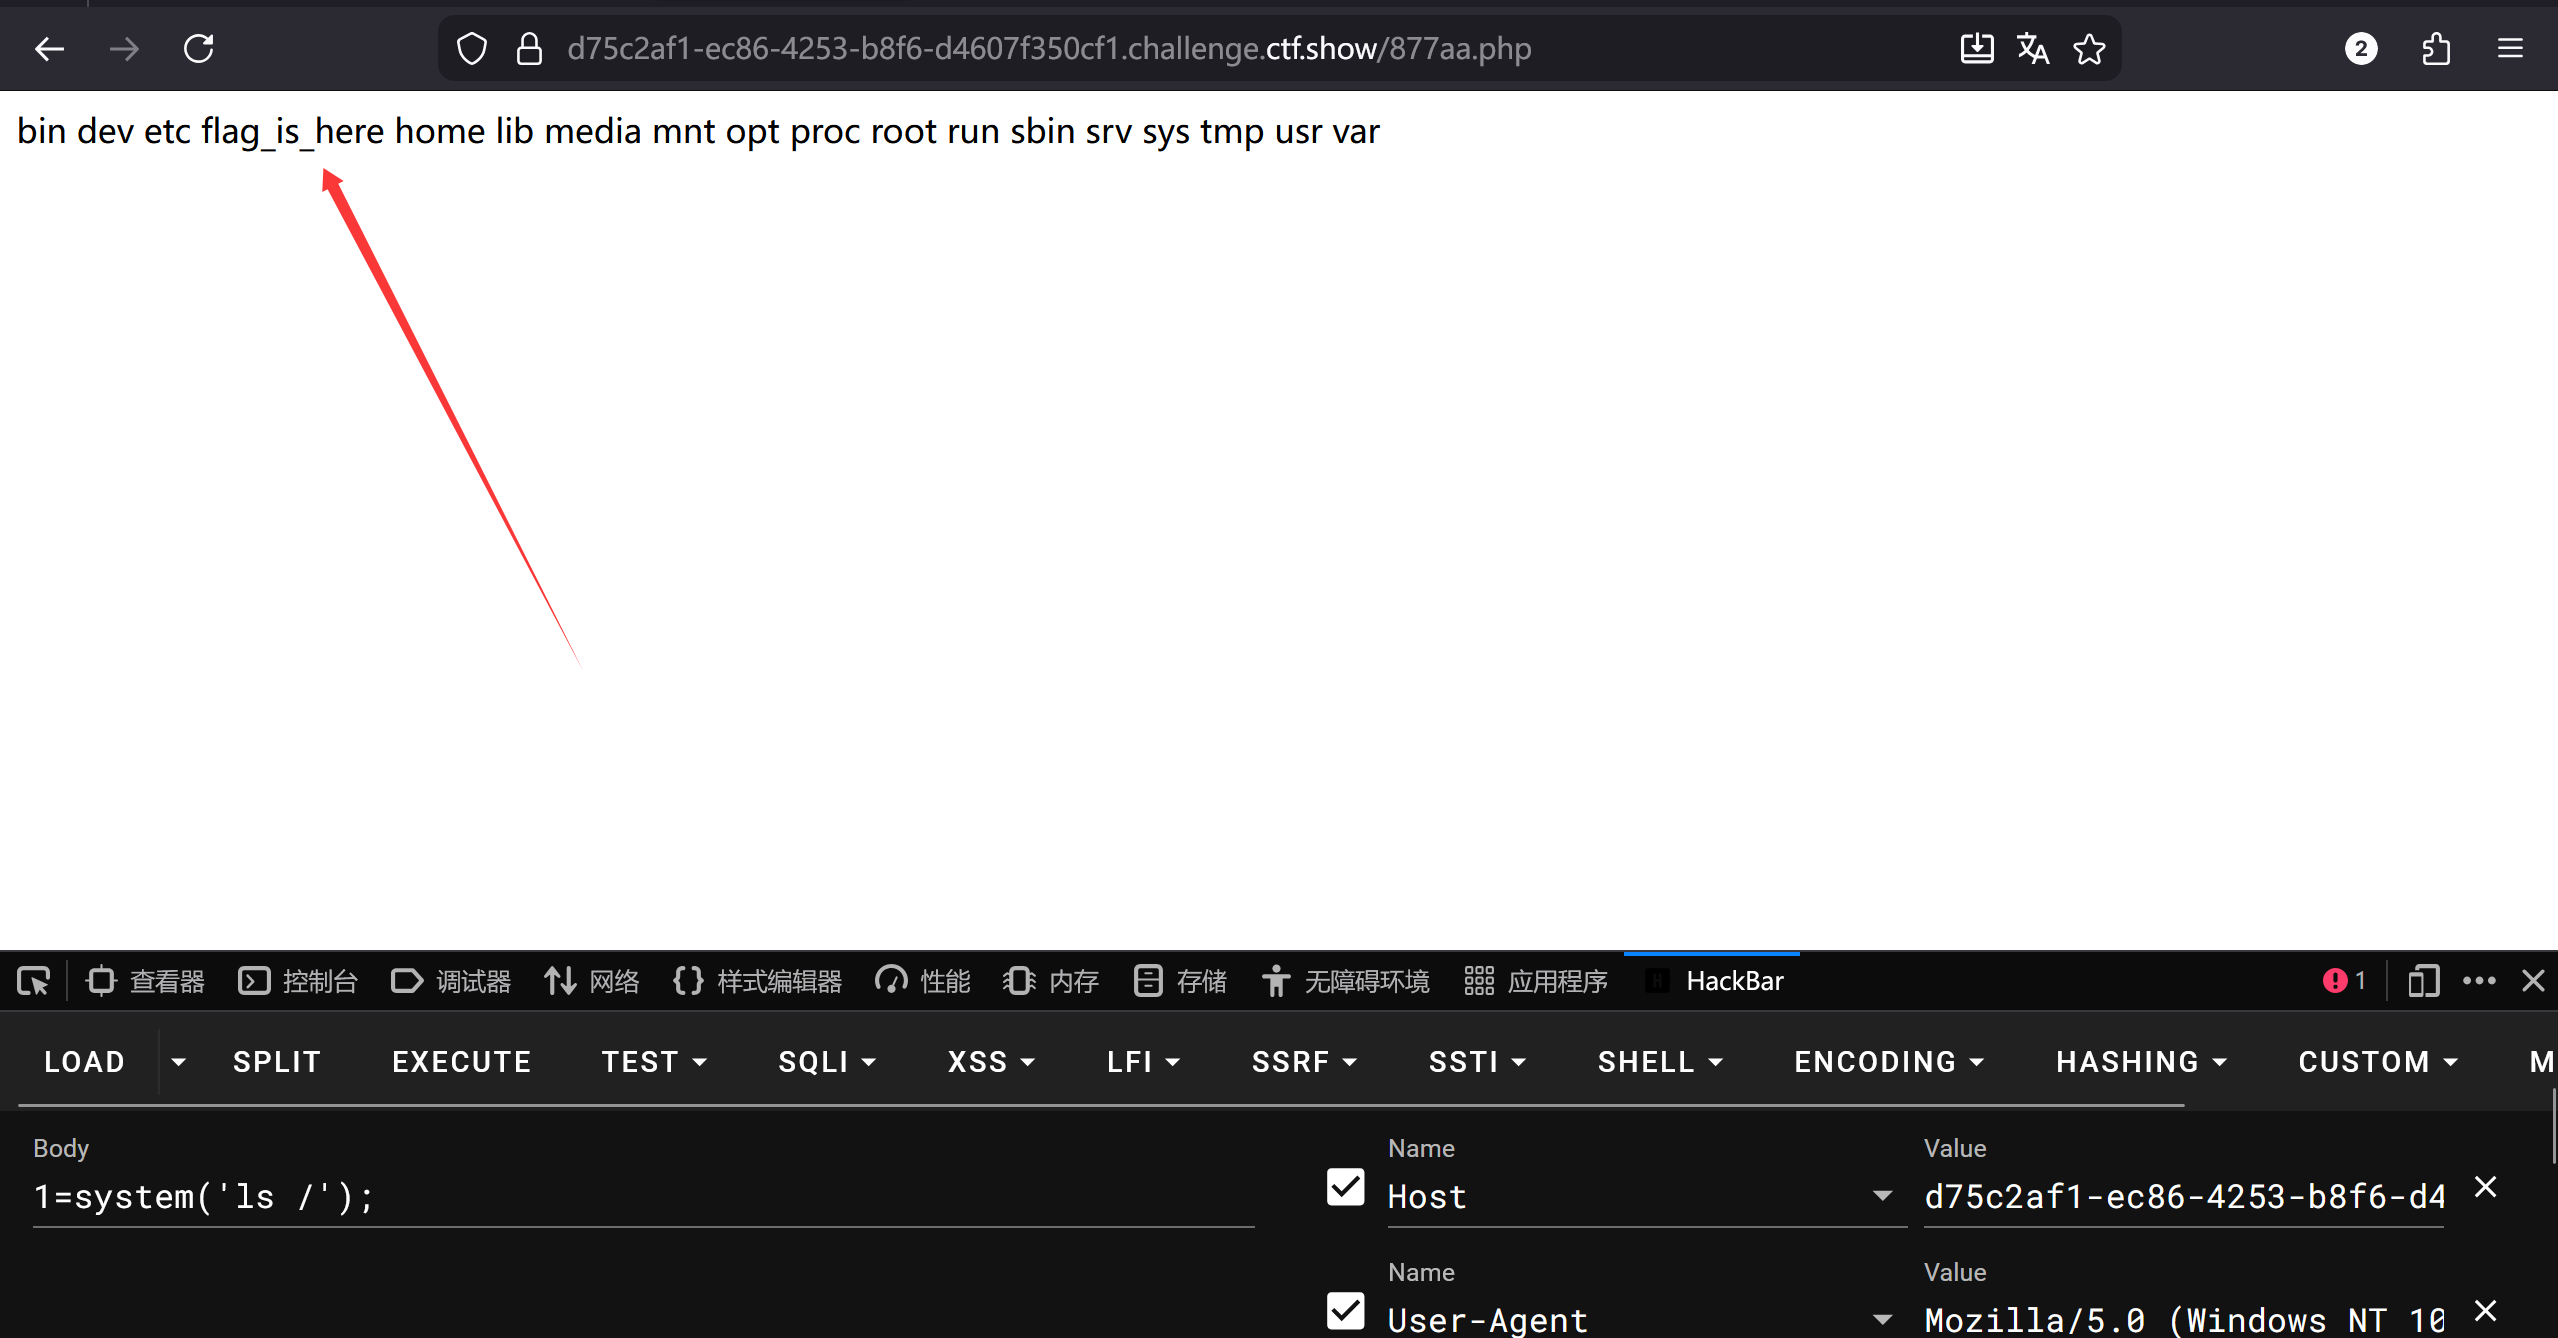
Task: Open the responsive design mode icon
Action: (2422, 981)
